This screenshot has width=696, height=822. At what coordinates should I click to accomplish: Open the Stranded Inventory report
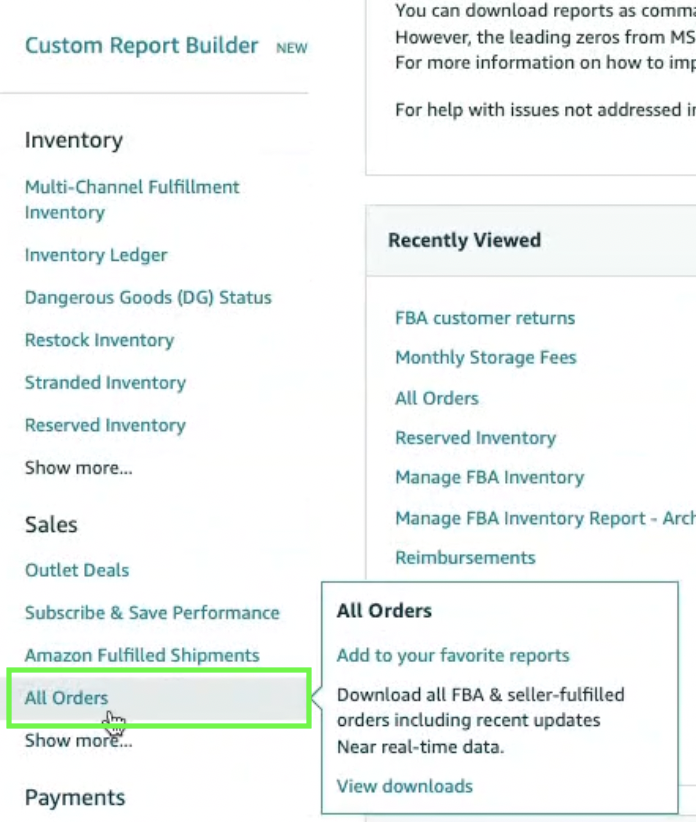click(105, 383)
